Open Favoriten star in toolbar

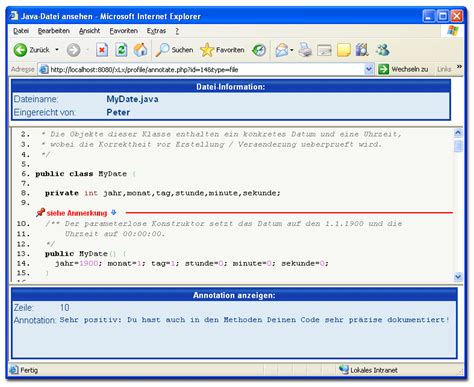tap(222, 50)
